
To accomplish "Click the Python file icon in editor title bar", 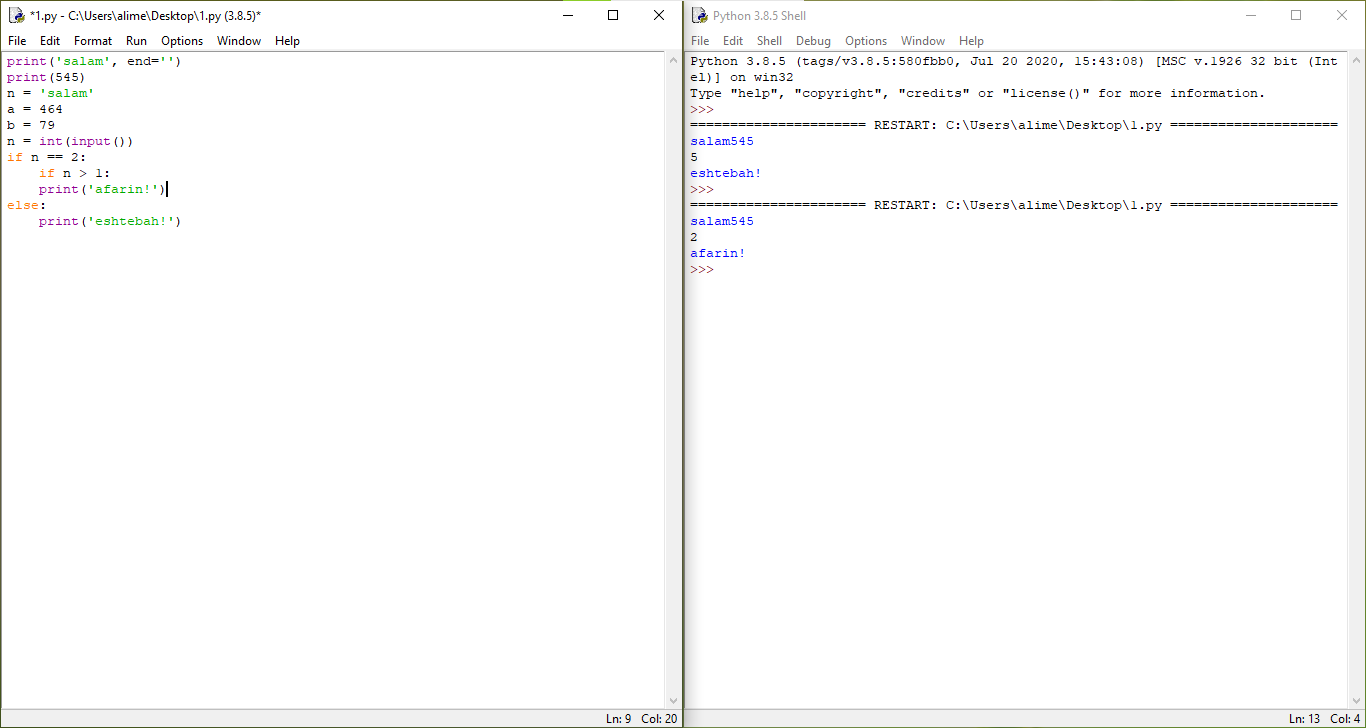I will (16, 16).
